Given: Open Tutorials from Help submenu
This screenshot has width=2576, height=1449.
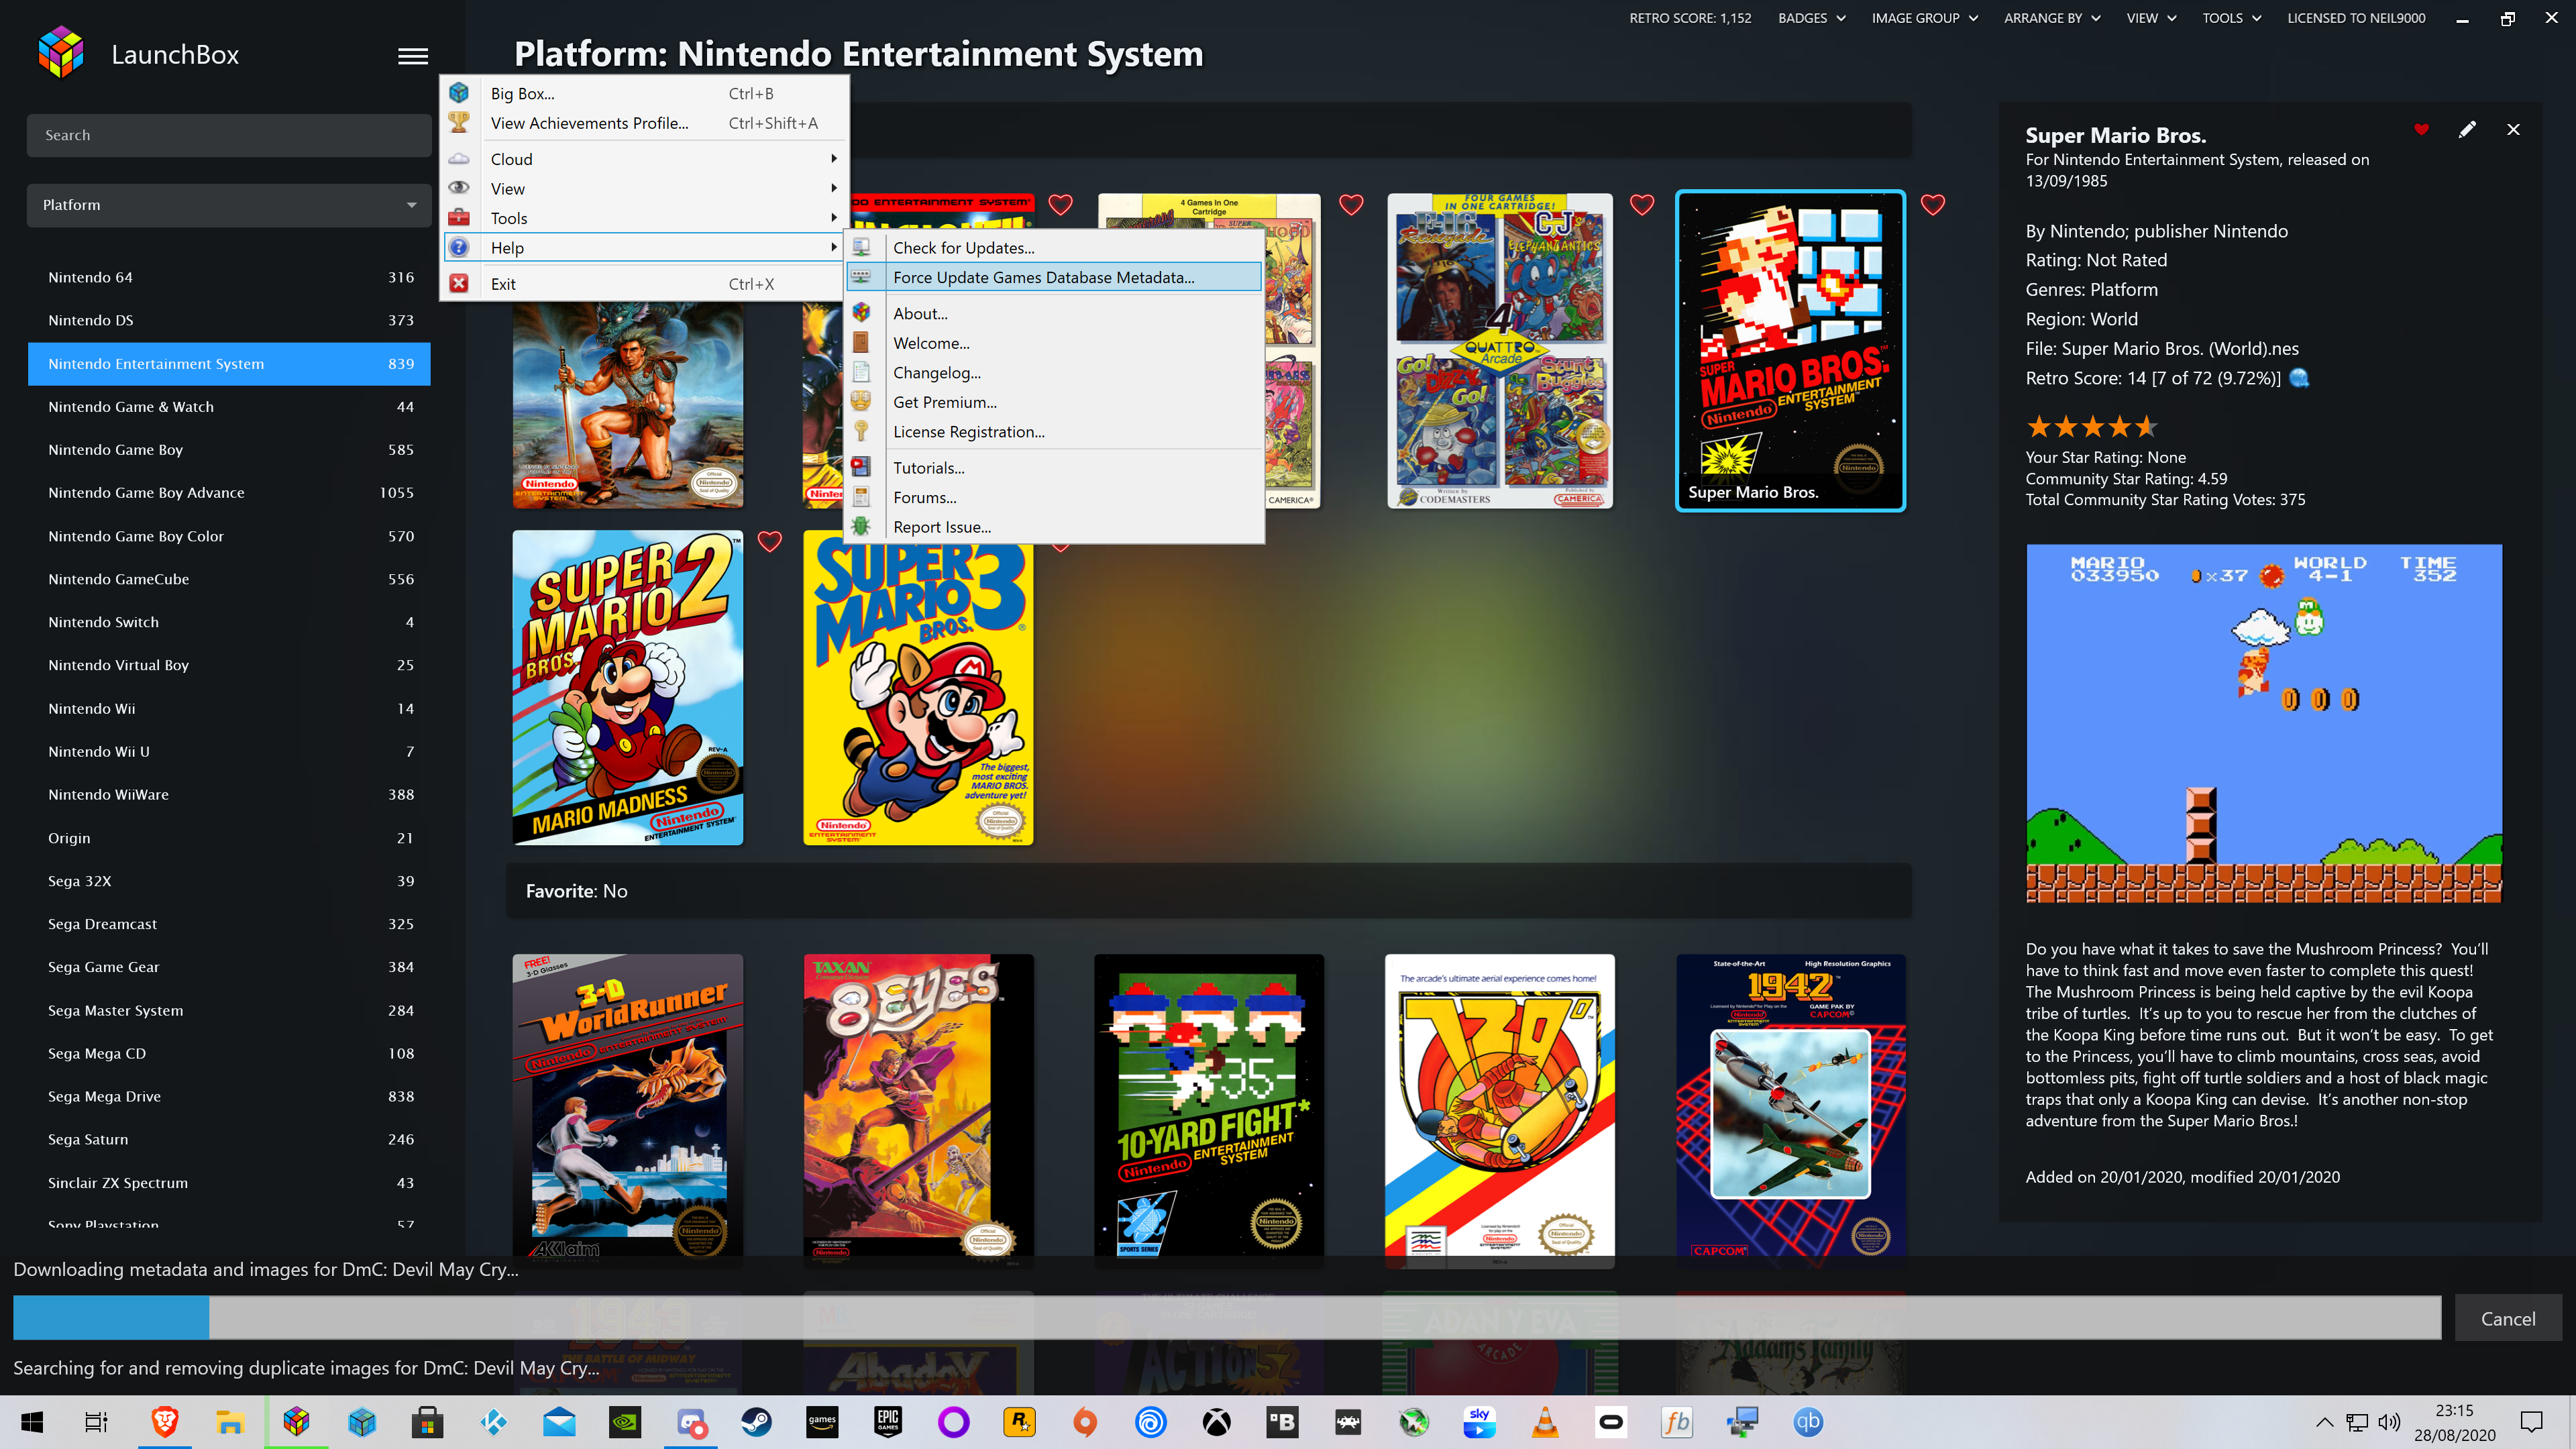Looking at the screenshot, I should click(1054, 467).
